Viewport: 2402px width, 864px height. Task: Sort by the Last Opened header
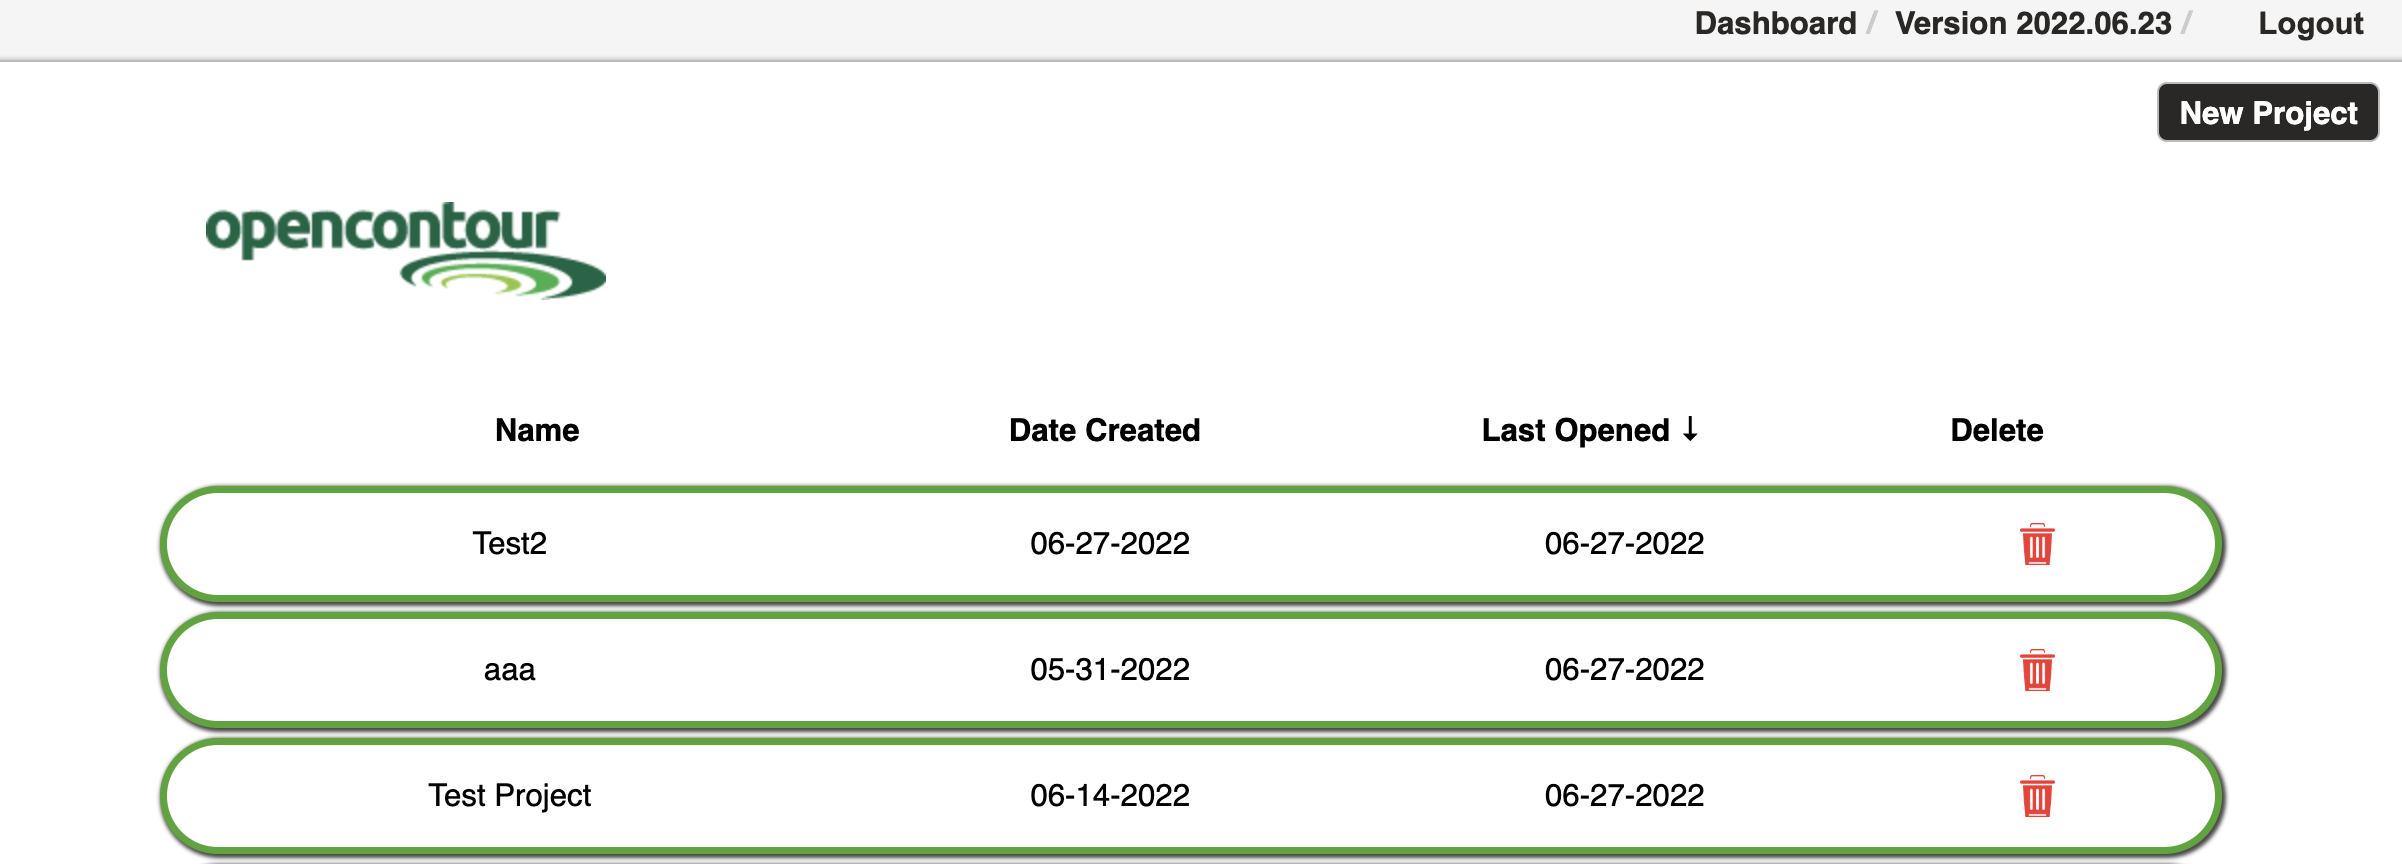1575,430
